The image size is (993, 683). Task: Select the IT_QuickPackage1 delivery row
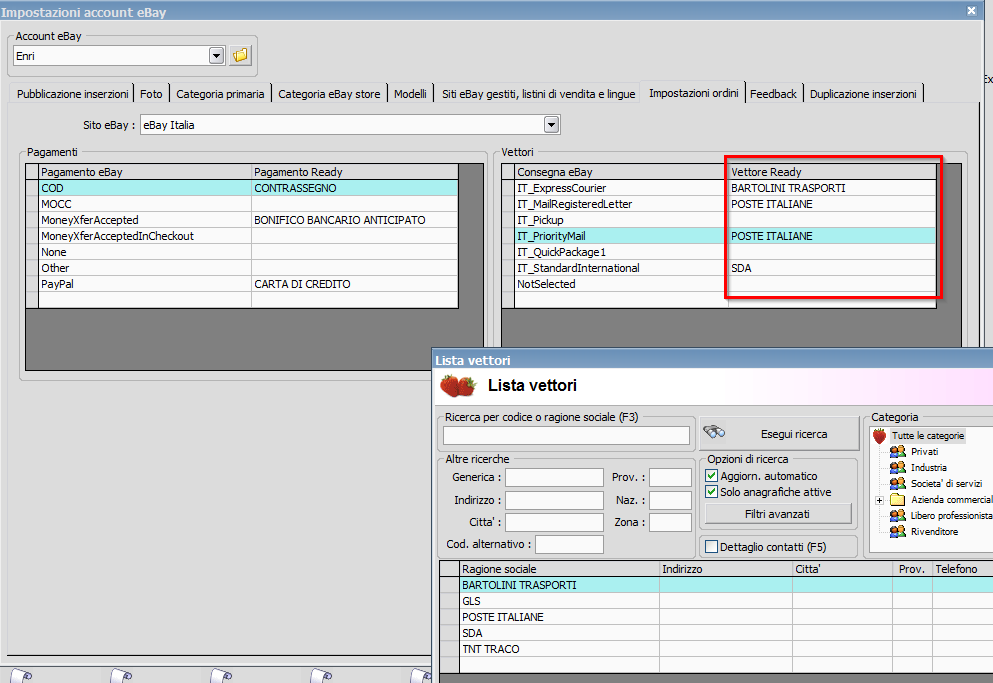click(719, 252)
